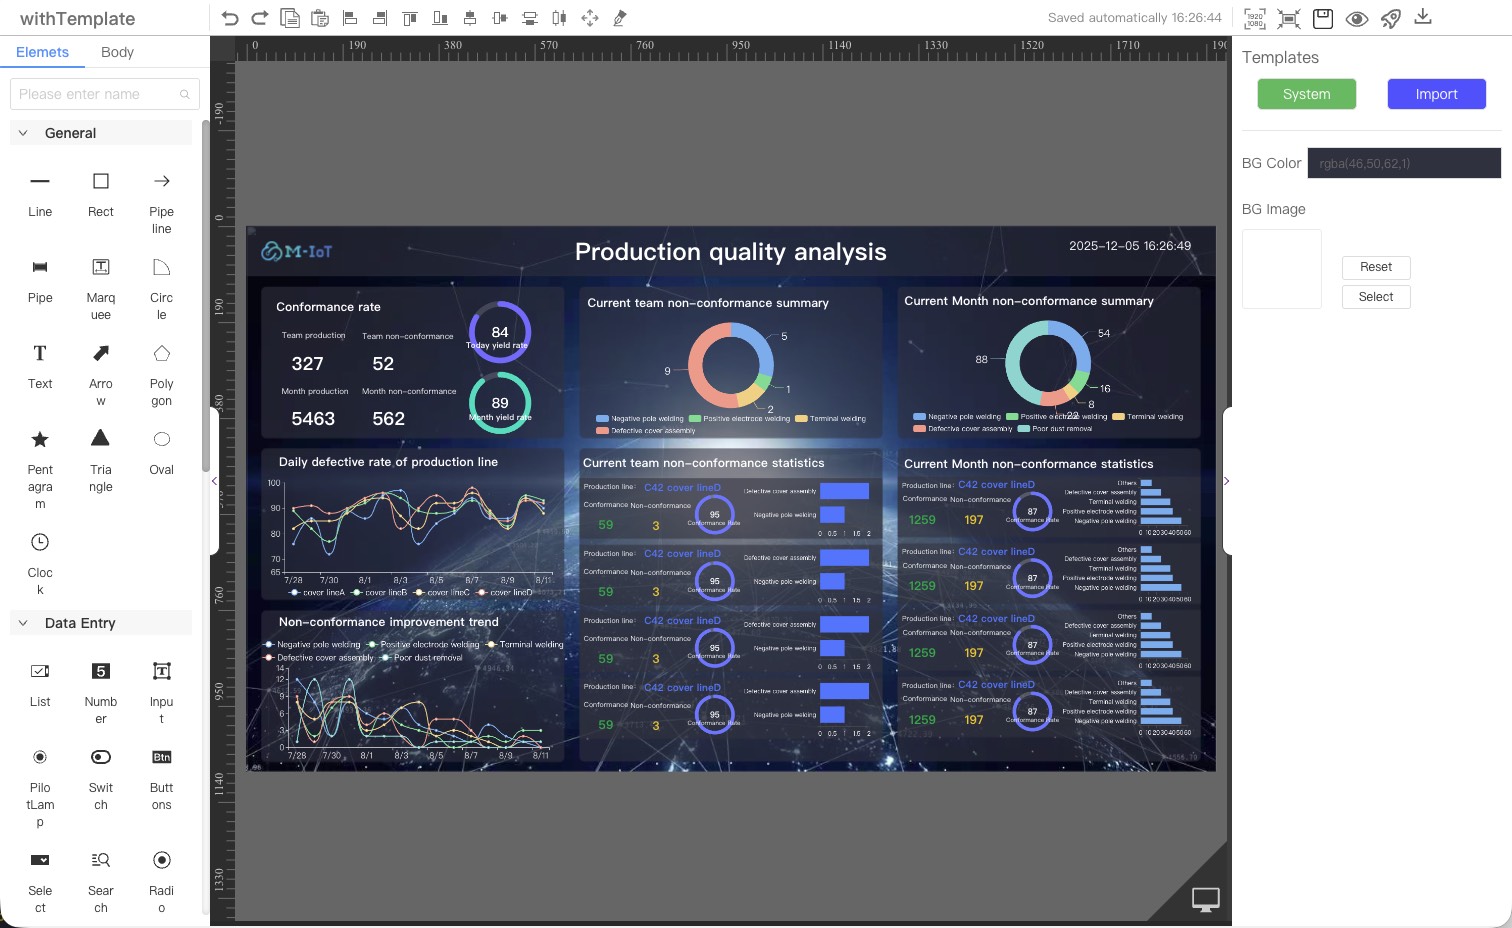Open the Elemets tab
Image resolution: width=1512 pixels, height=928 pixels.
42,52
